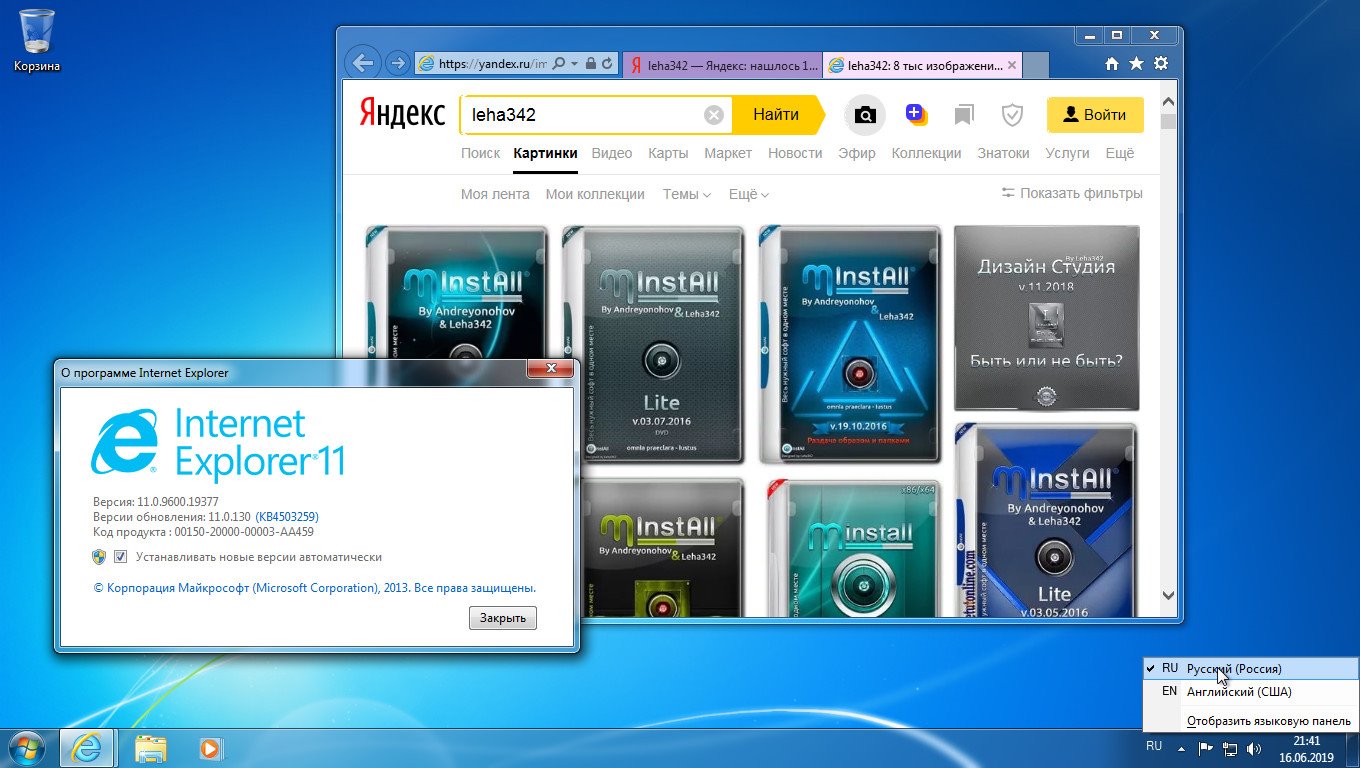This screenshot has width=1360, height=768.
Task: Open MInstAll Lite v.03.07.2016 thumbnail
Action: click(653, 345)
